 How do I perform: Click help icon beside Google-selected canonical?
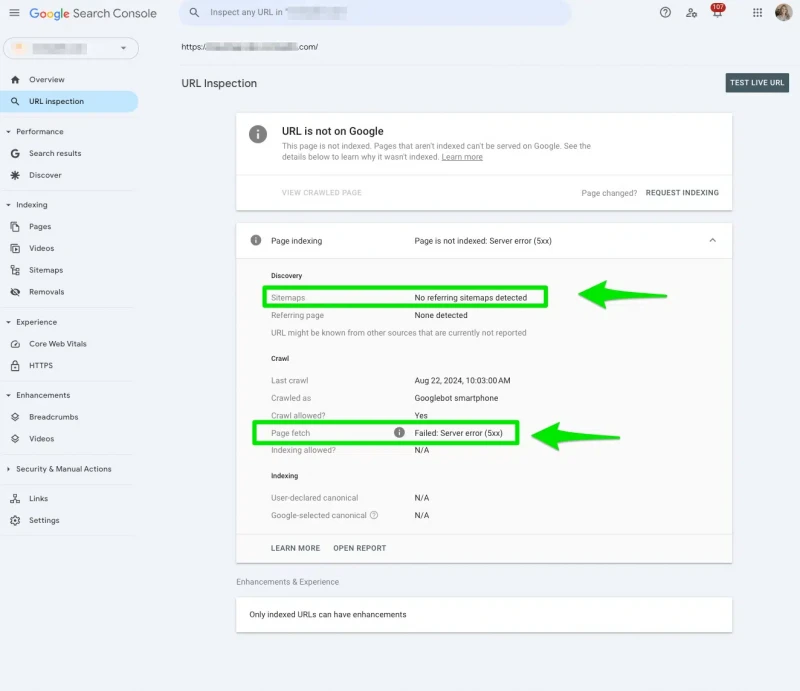point(374,515)
